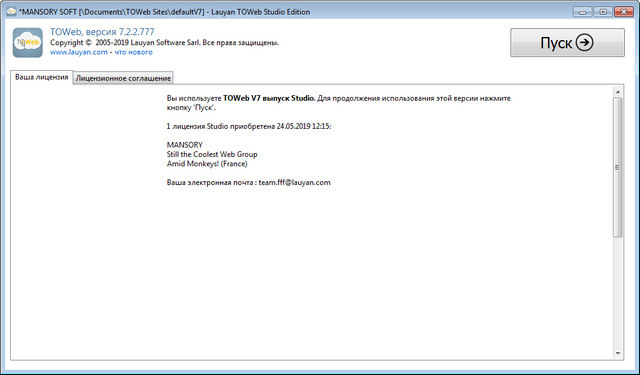The height and width of the screenshot is (375, 640).
Task: Start the program with the Пуск button
Action: pyautogui.click(x=567, y=42)
